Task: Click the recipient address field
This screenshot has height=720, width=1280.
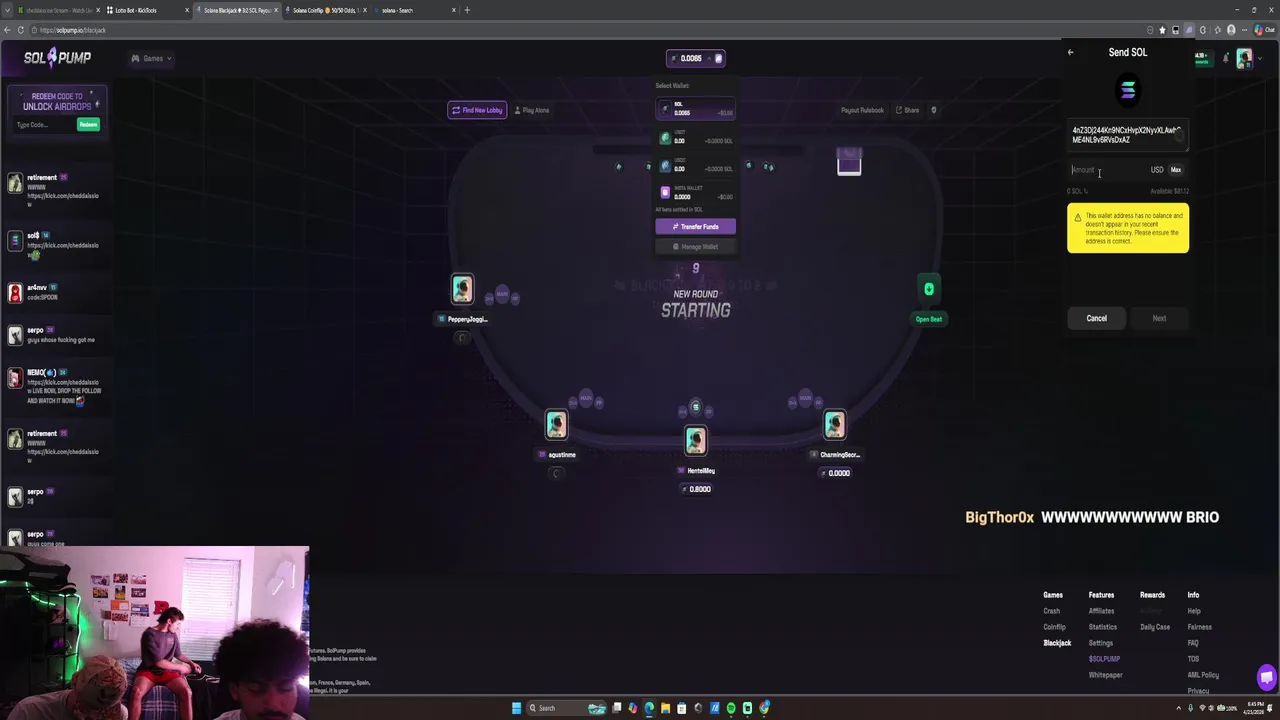Action: tap(1128, 135)
